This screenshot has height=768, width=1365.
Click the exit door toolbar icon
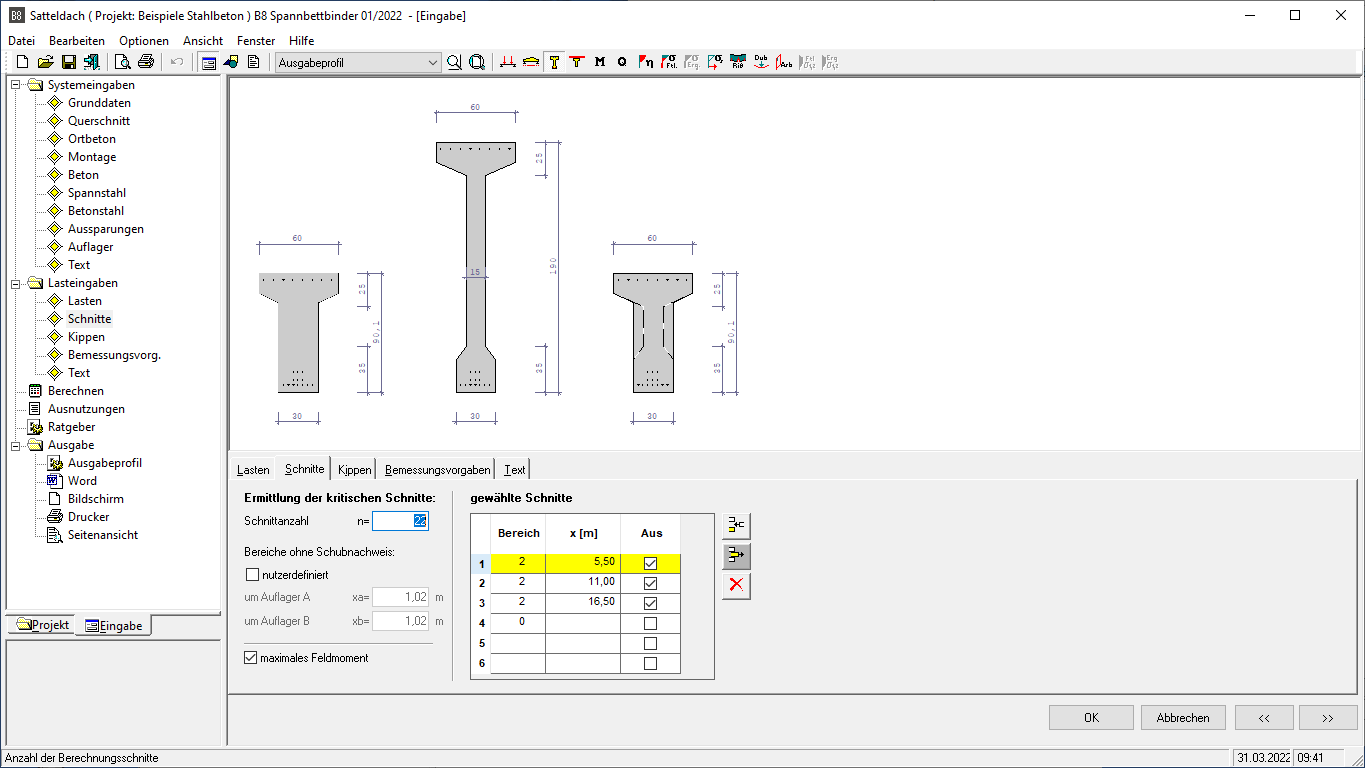pyautogui.click(x=92, y=62)
